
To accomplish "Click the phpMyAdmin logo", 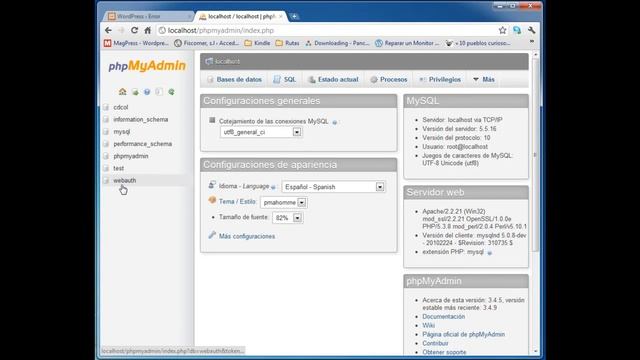I will click(x=147, y=66).
